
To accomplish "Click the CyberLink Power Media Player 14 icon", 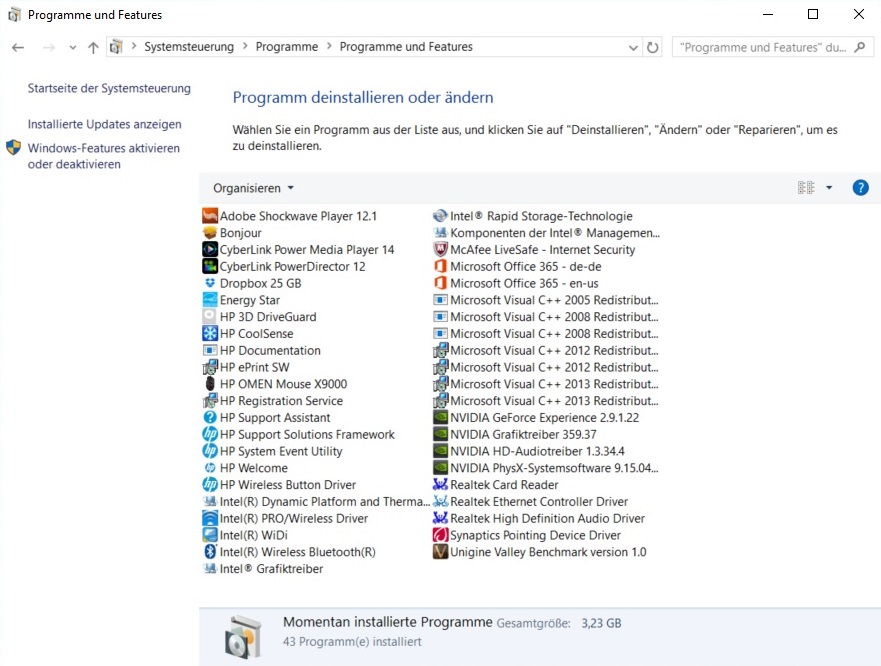I will [x=210, y=250].
